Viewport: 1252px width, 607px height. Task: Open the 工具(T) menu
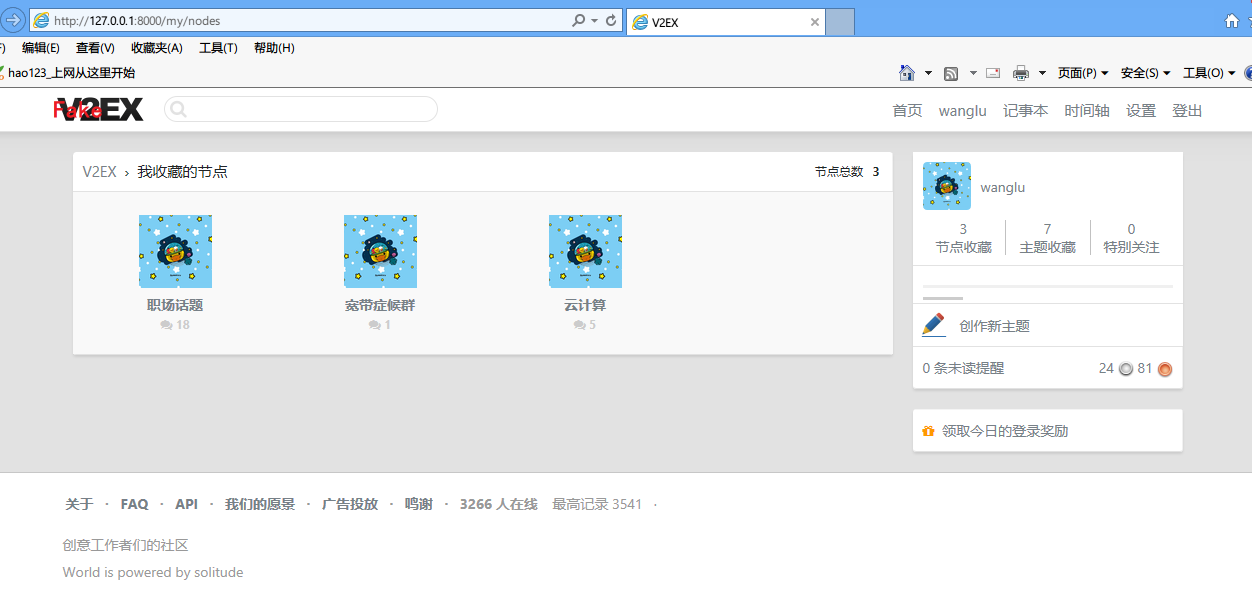[218, 48]
